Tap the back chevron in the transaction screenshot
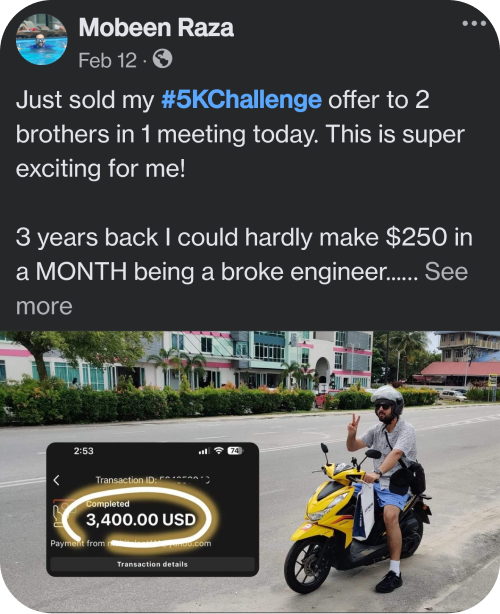 (x=57, y=480)
